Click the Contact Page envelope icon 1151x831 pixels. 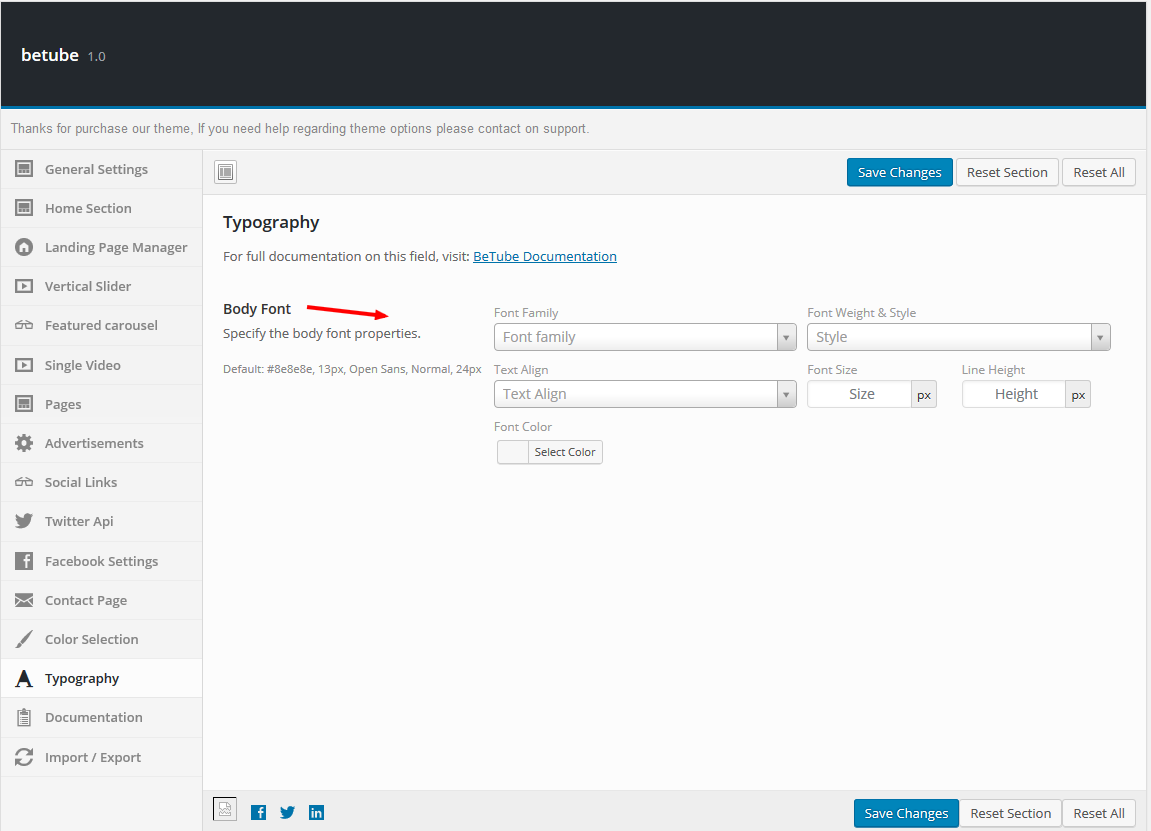point(23,600)
